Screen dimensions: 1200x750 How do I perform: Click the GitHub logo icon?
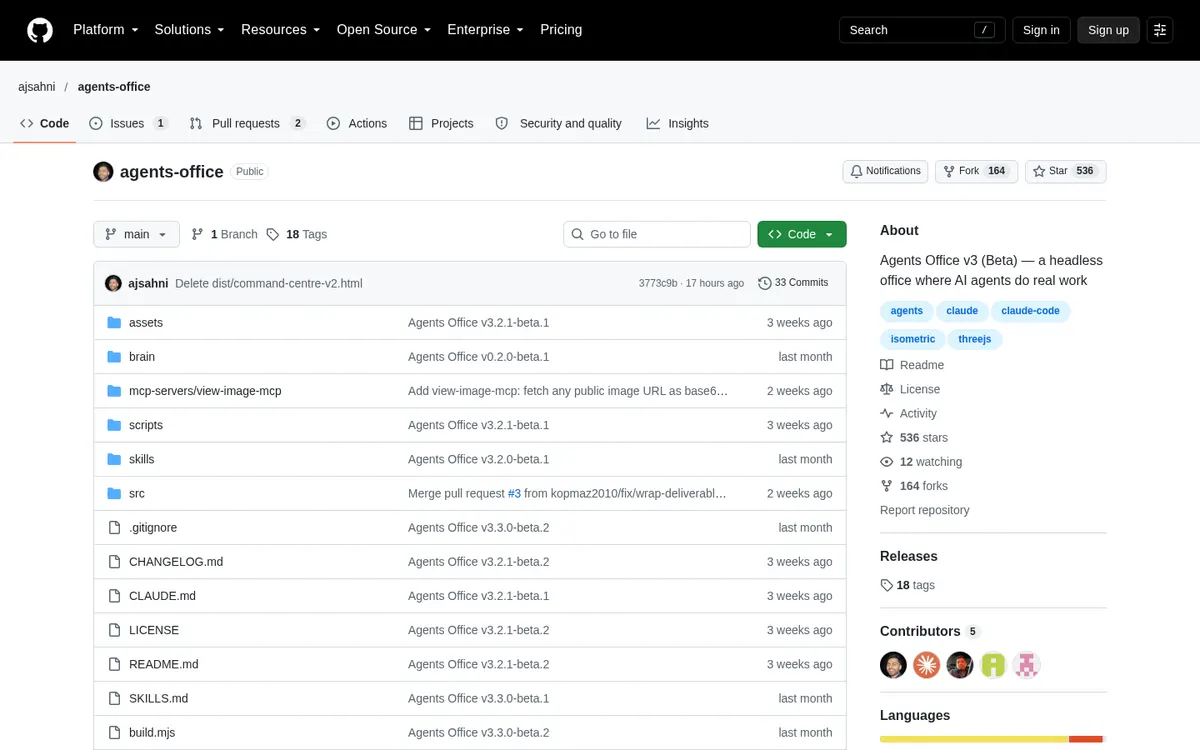tap(40, 30)
